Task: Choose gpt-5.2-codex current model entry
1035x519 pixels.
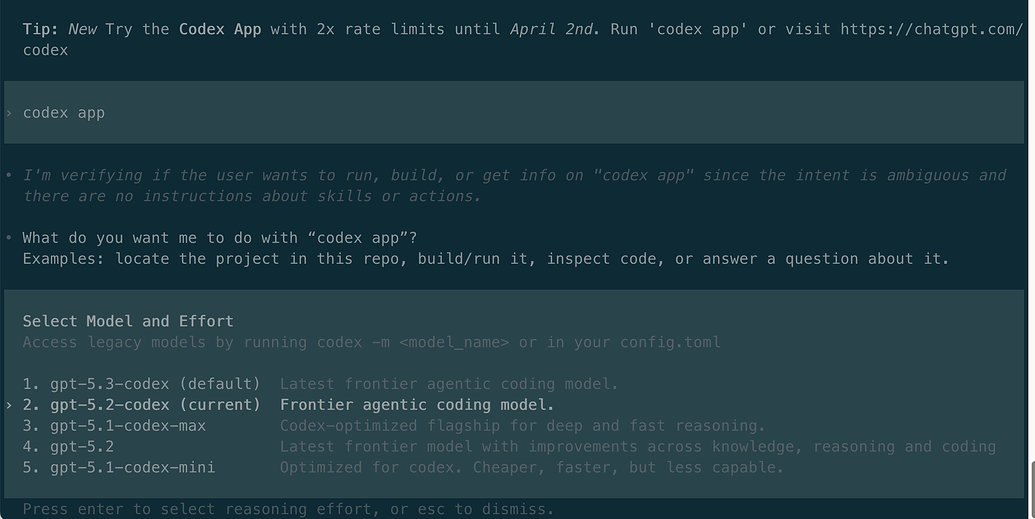Action: coord(142,405)
